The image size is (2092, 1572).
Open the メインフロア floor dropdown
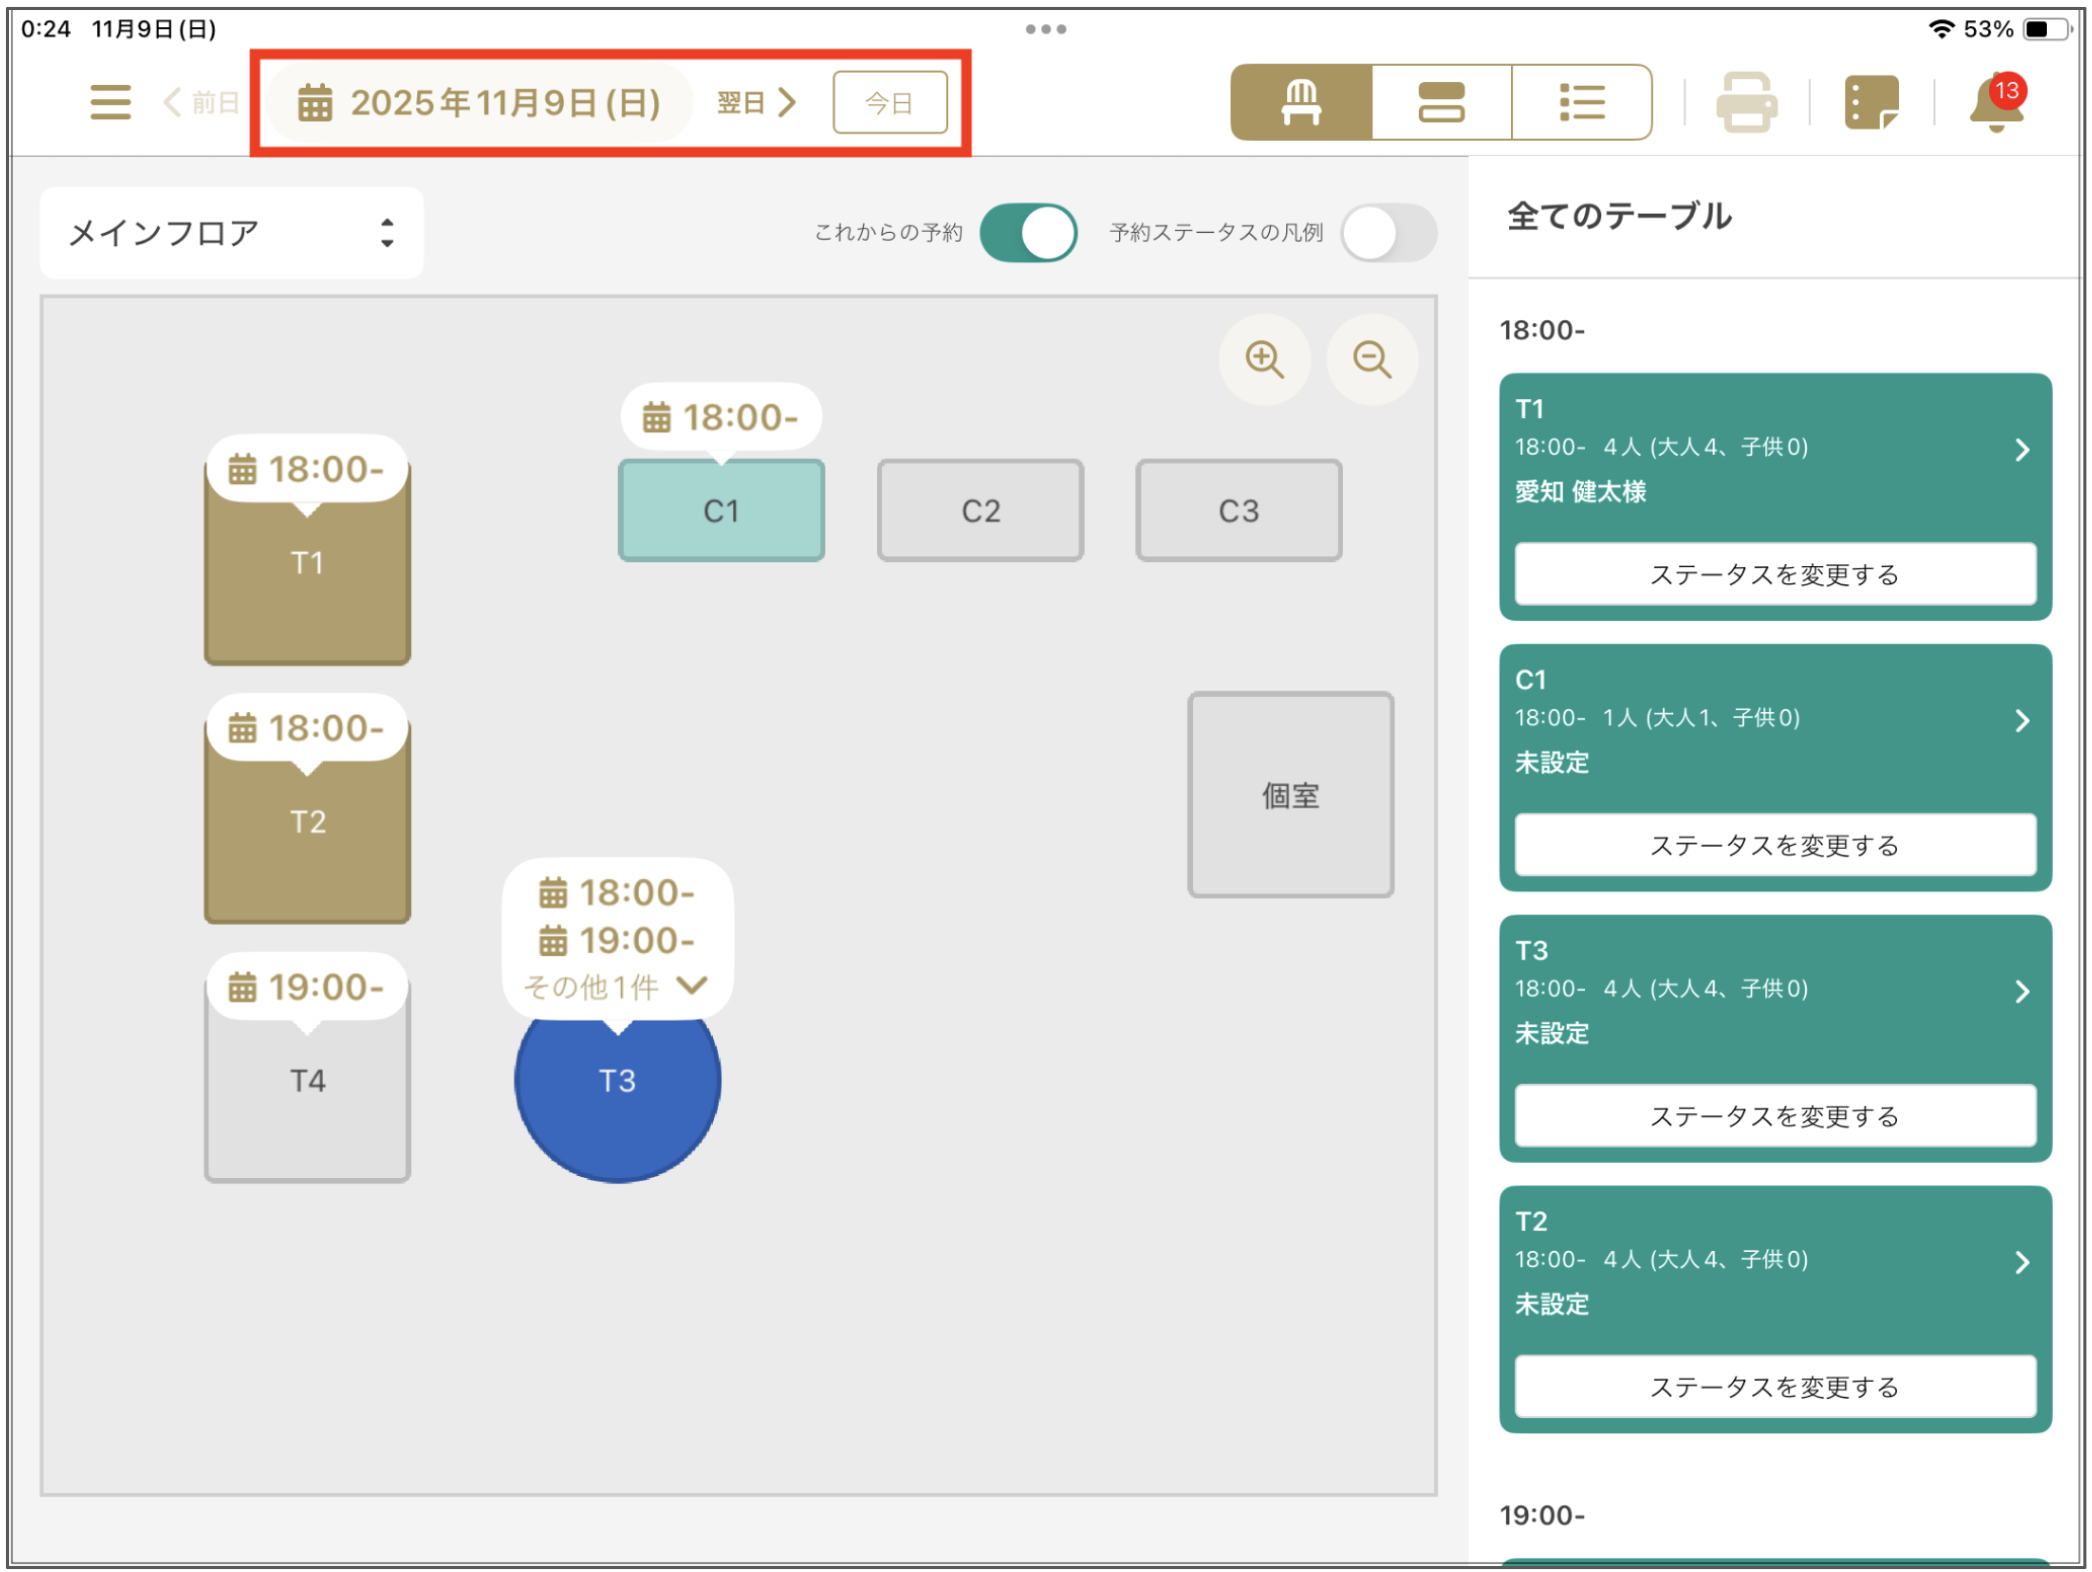231,233
